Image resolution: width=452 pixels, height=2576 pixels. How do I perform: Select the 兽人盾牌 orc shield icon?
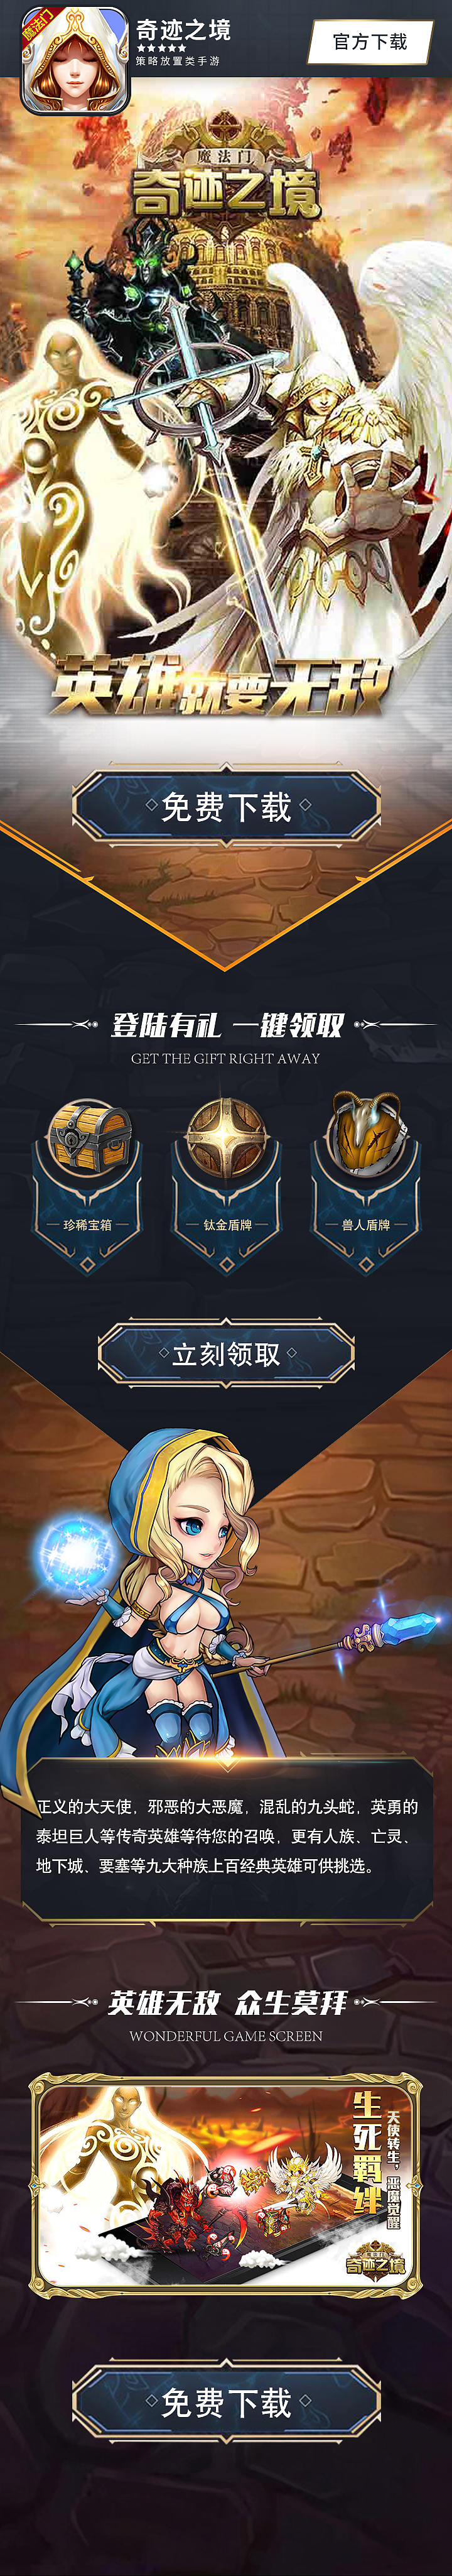365,1134
